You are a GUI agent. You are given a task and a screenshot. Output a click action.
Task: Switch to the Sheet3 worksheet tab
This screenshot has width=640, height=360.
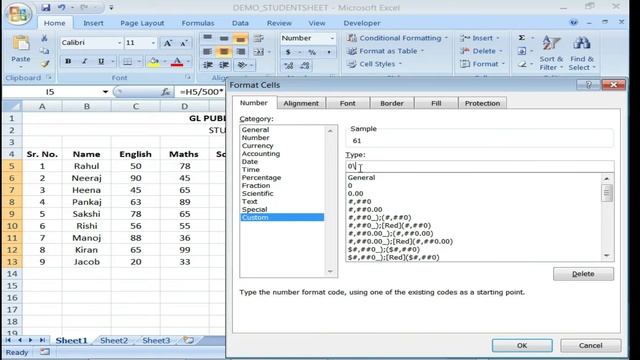coord(156,340)
